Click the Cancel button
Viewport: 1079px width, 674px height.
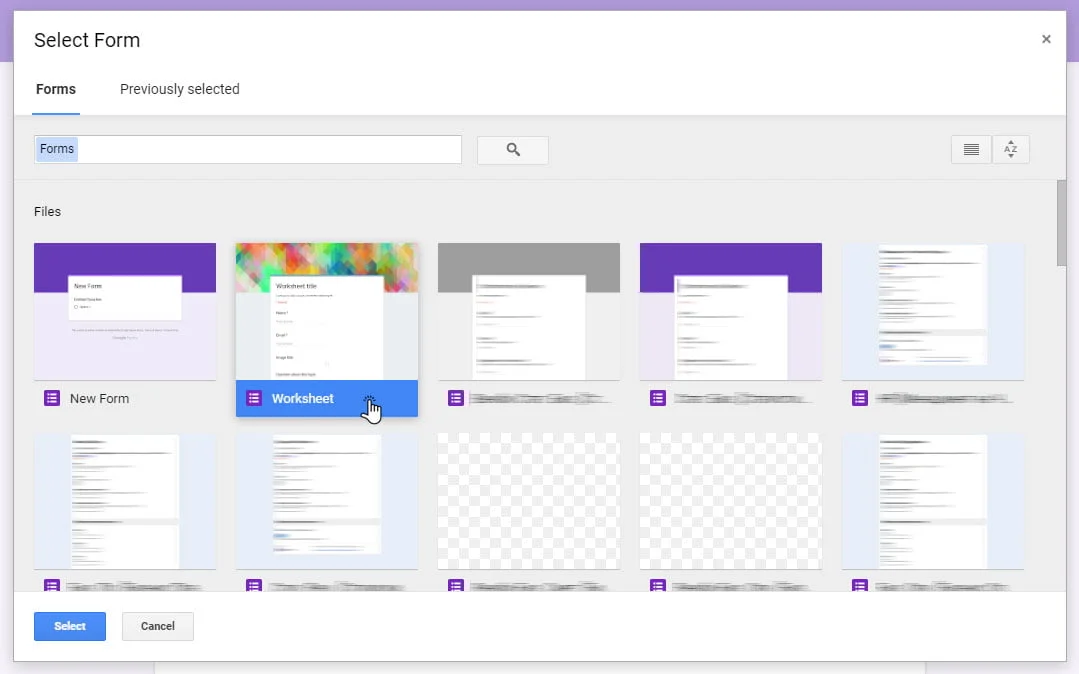(158, 626)
